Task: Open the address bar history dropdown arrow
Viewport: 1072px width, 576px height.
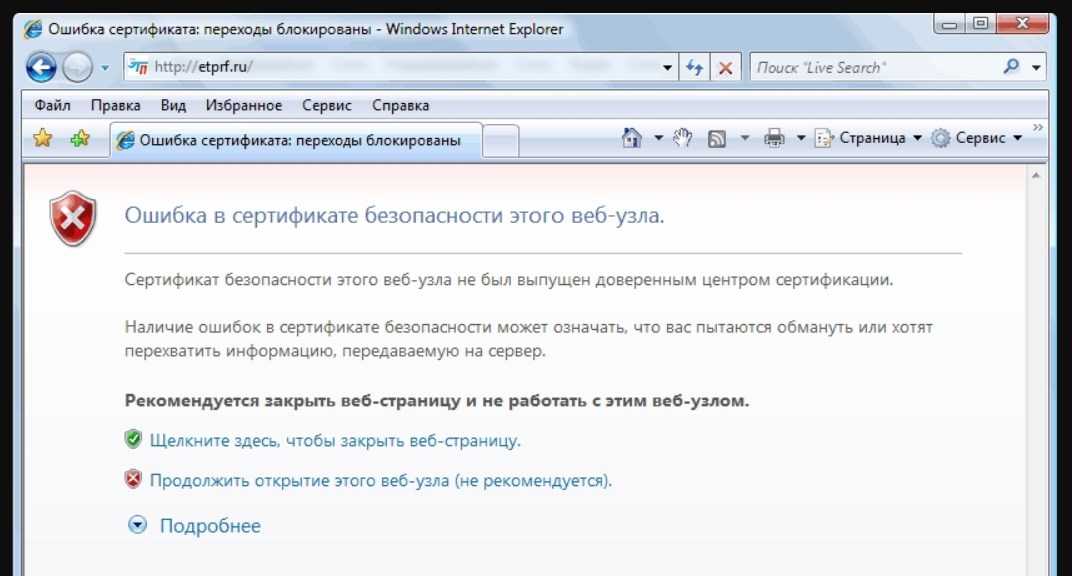Action: tap(667, 68)
